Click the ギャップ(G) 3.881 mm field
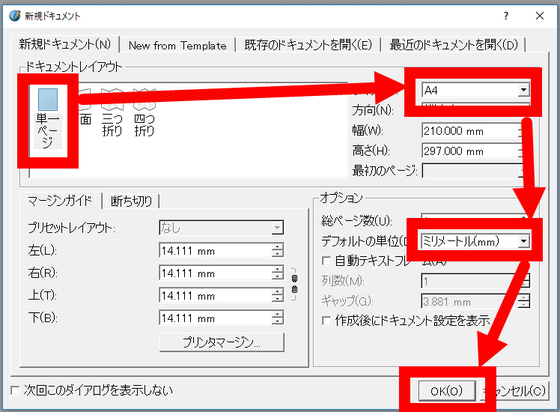The image size is (560, 412). click(475, 302)
